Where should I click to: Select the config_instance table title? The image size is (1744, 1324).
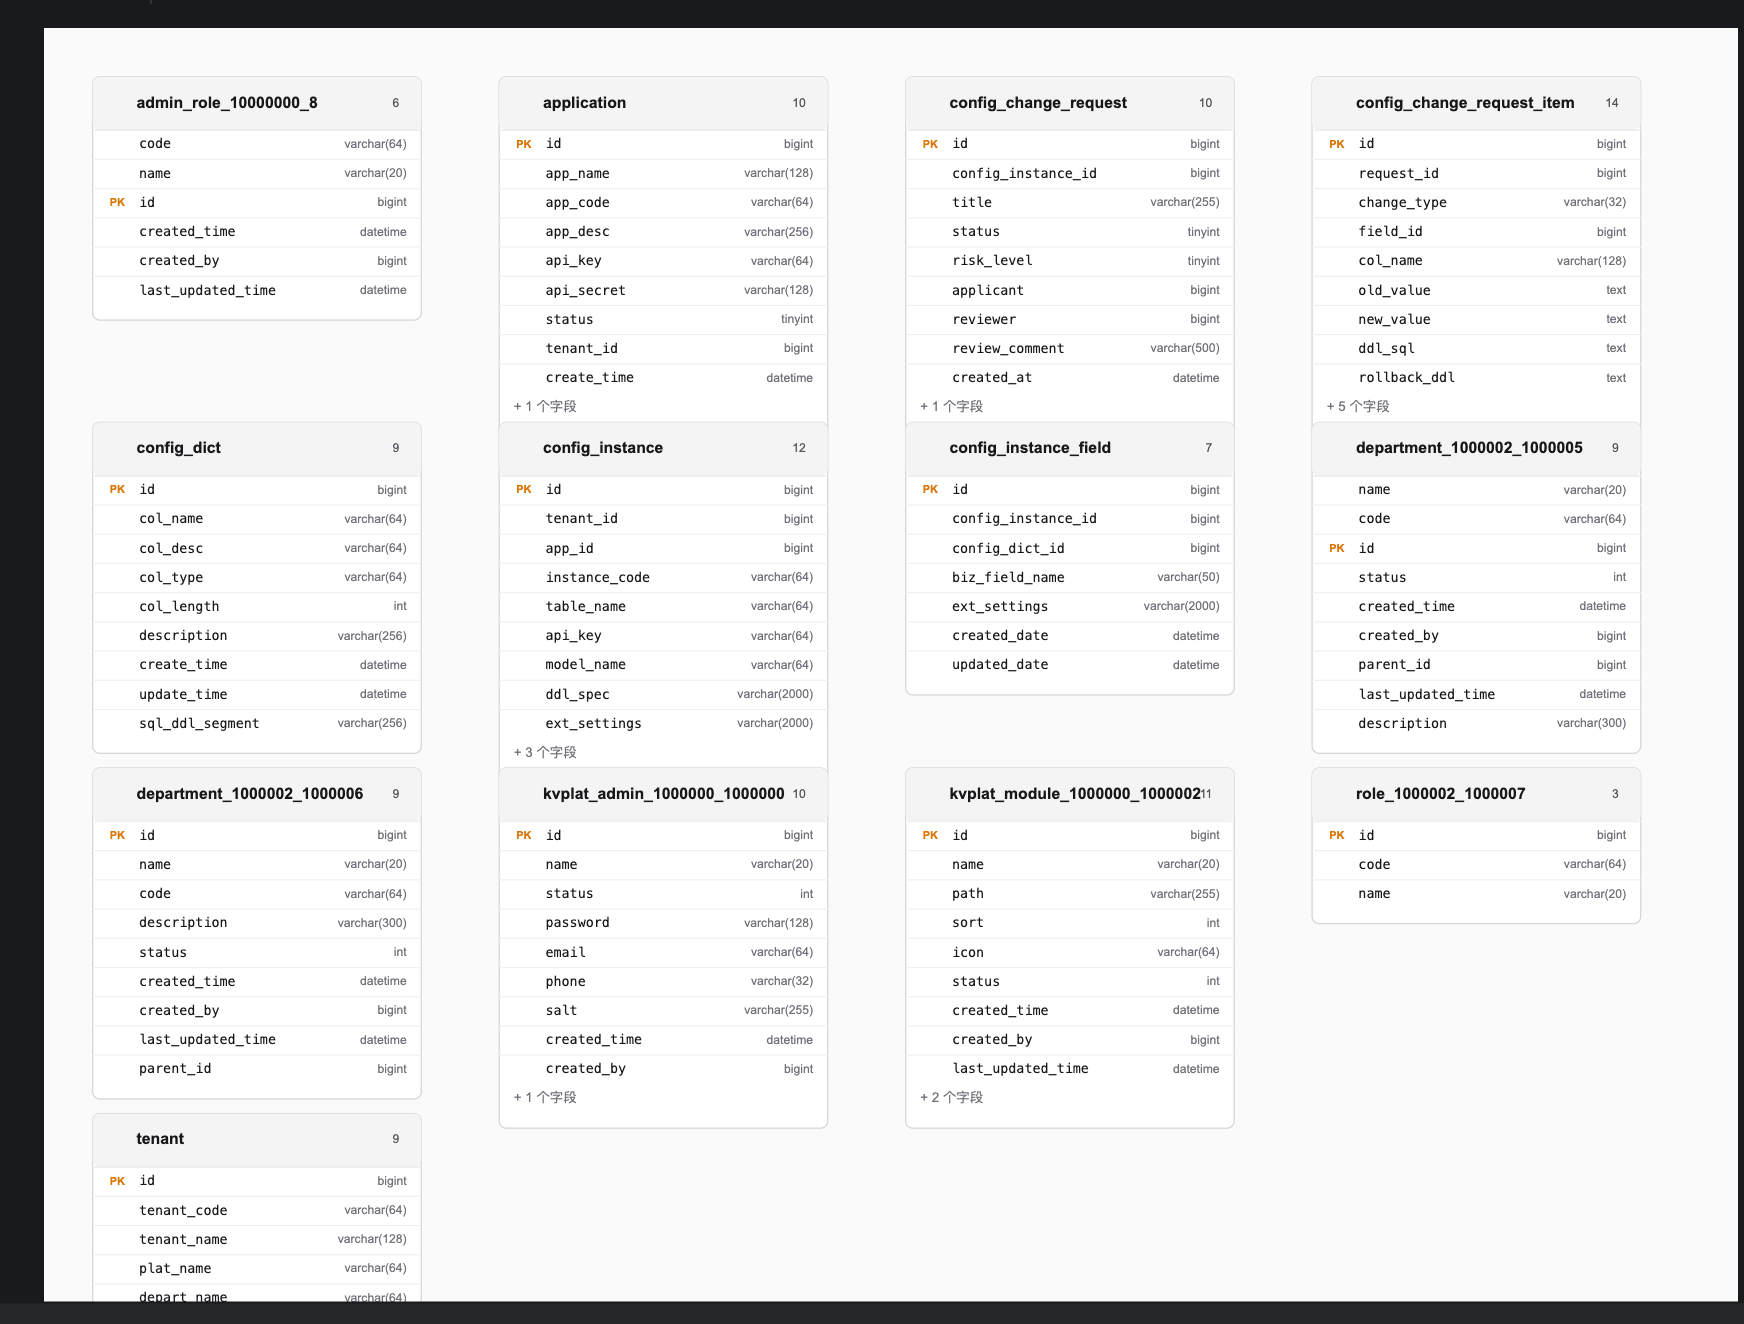point(603,448)
